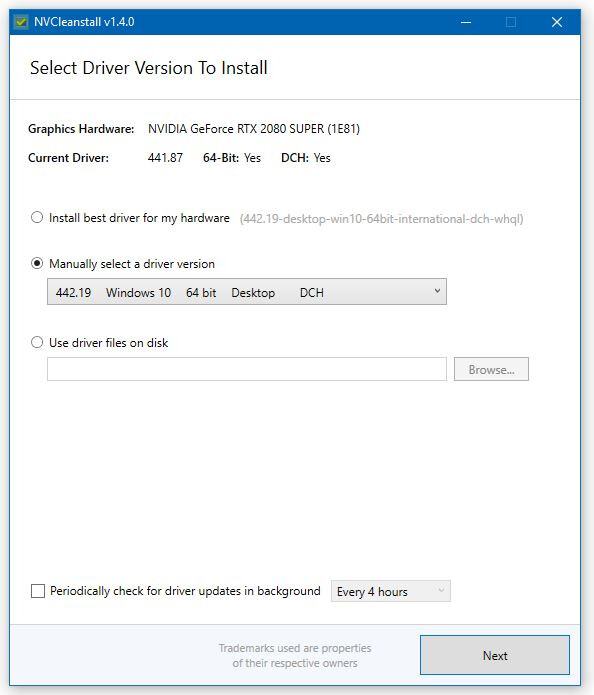Screen dimensions: 594x695
Task: Enable periodic driver update check checkbox
Action: 38,591
